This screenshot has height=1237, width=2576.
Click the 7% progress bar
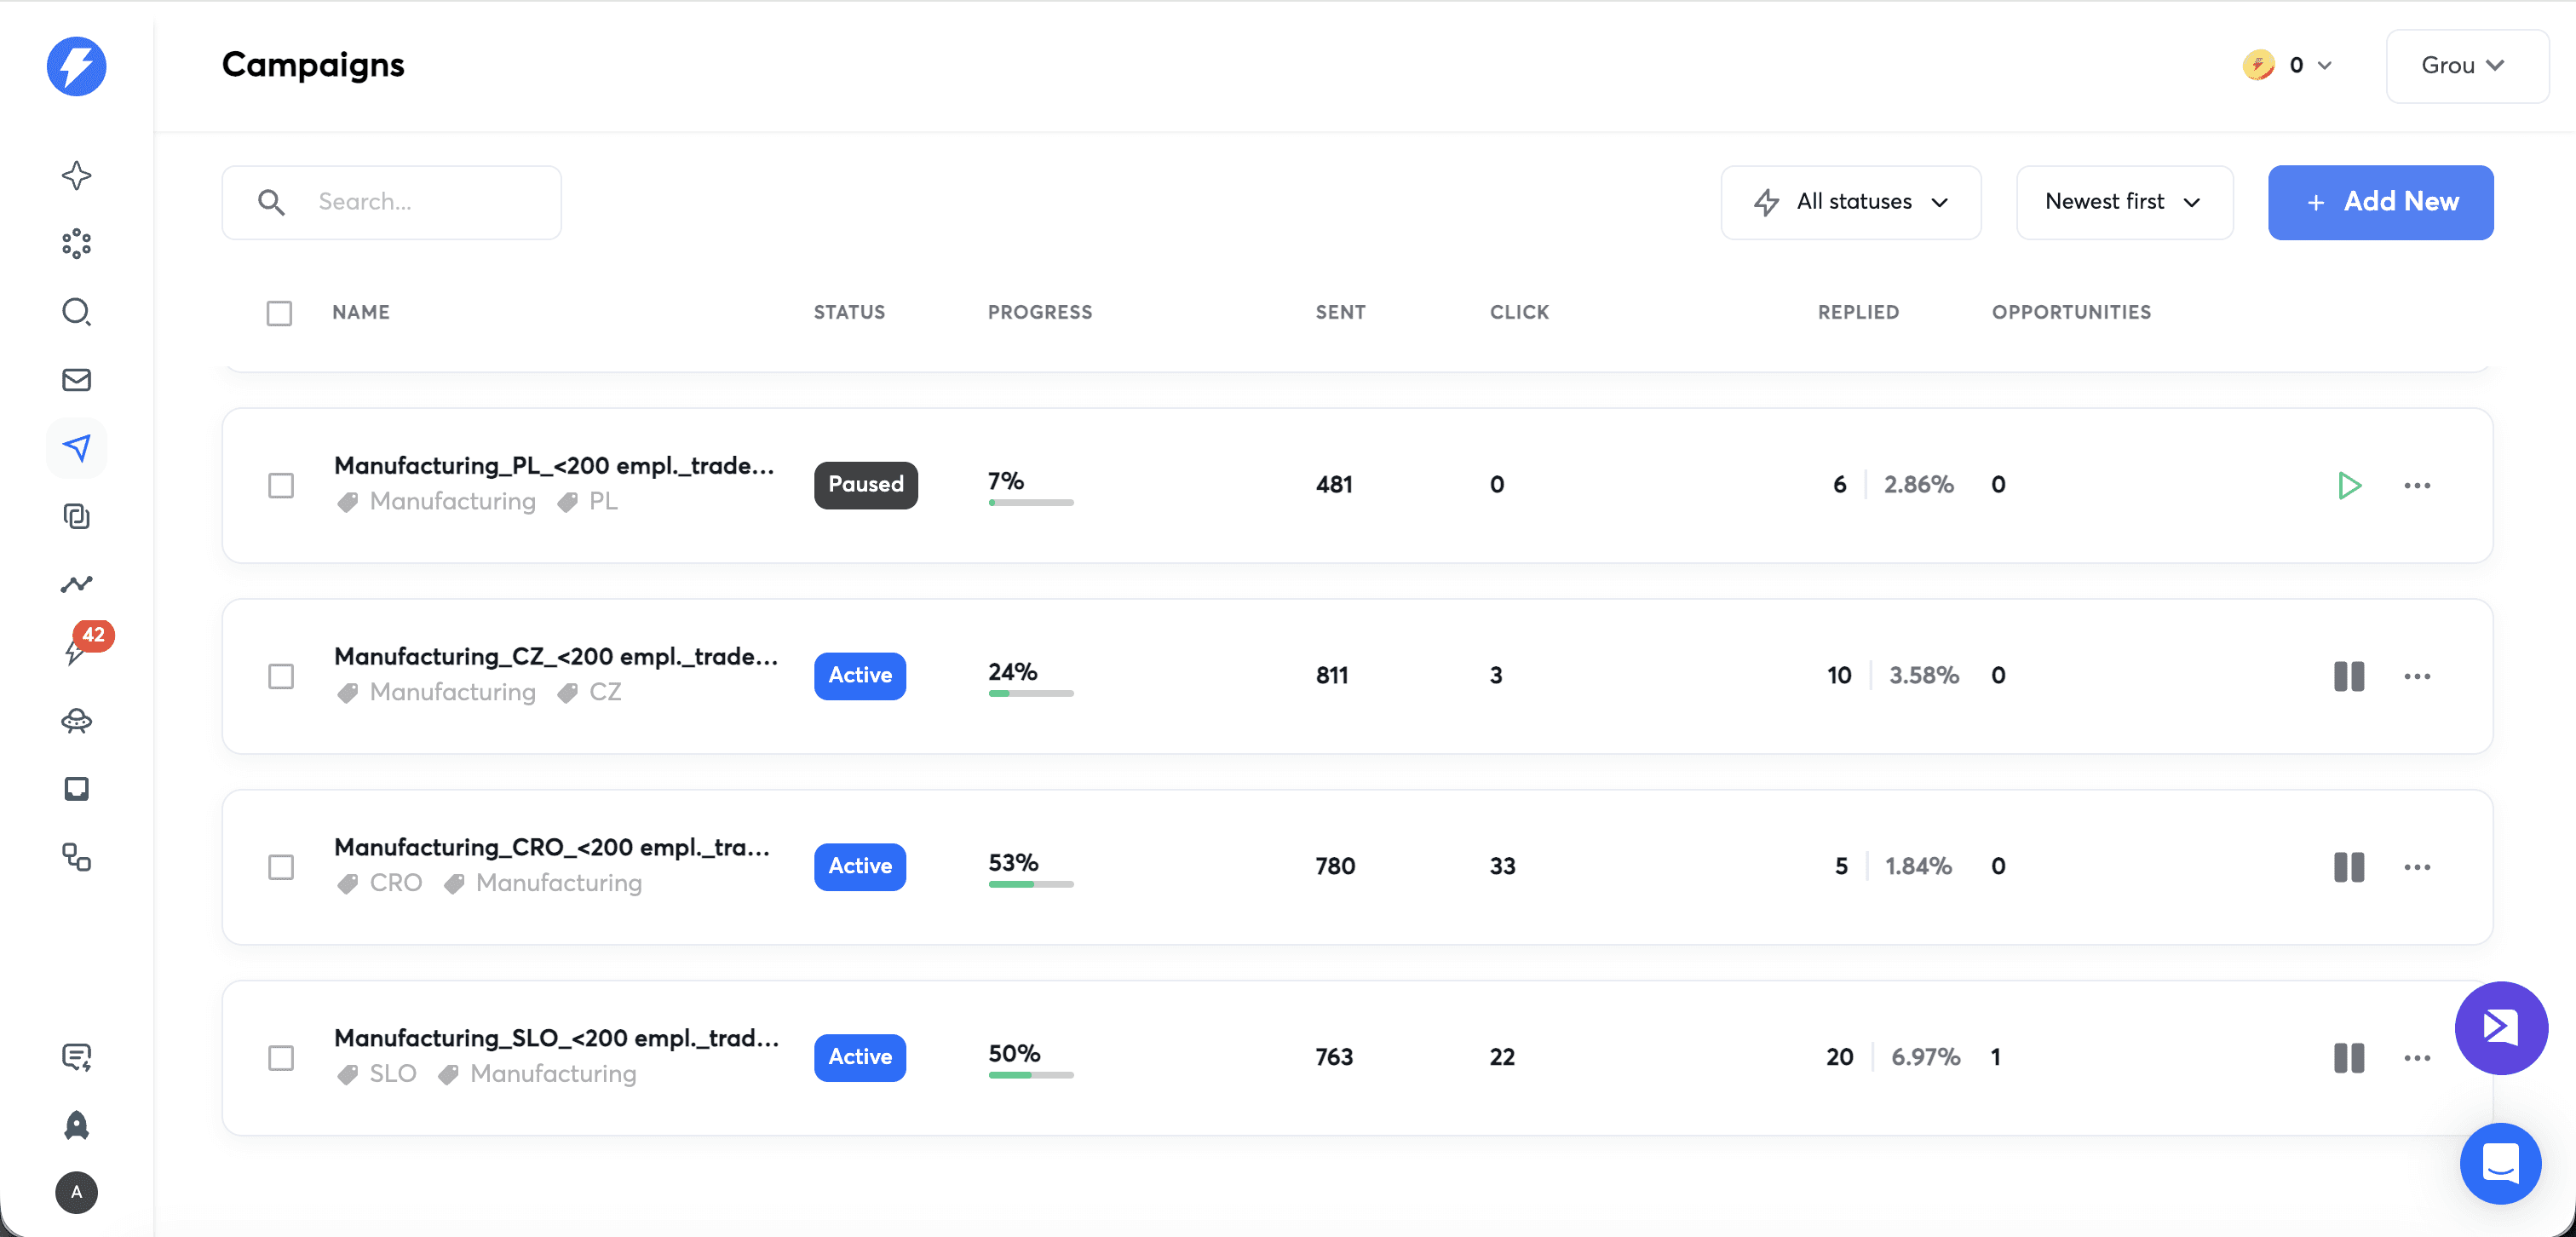coord(1031,503)
